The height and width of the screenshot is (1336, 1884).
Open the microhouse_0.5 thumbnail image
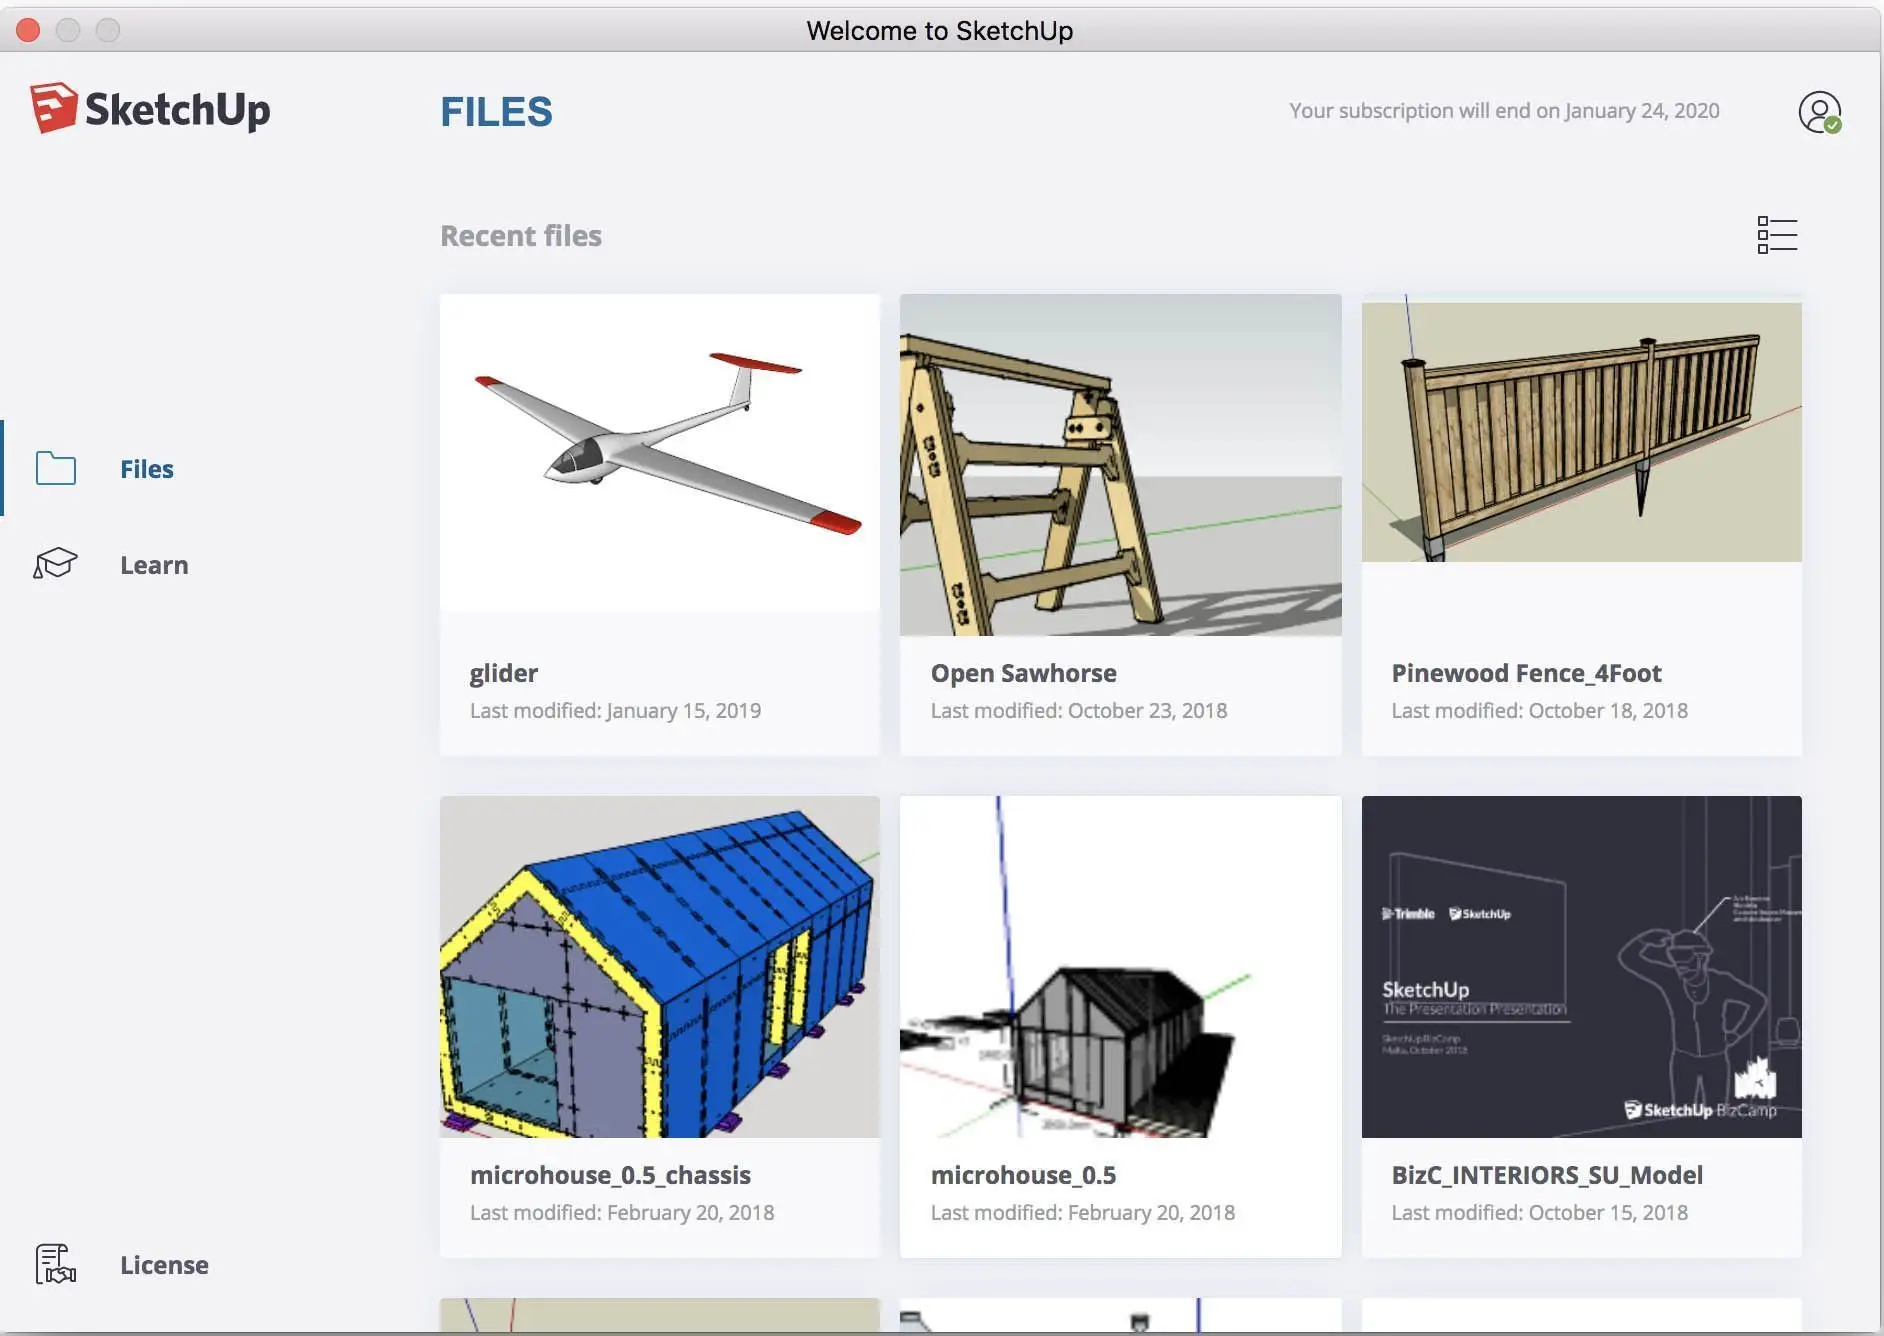point(1120,967)
